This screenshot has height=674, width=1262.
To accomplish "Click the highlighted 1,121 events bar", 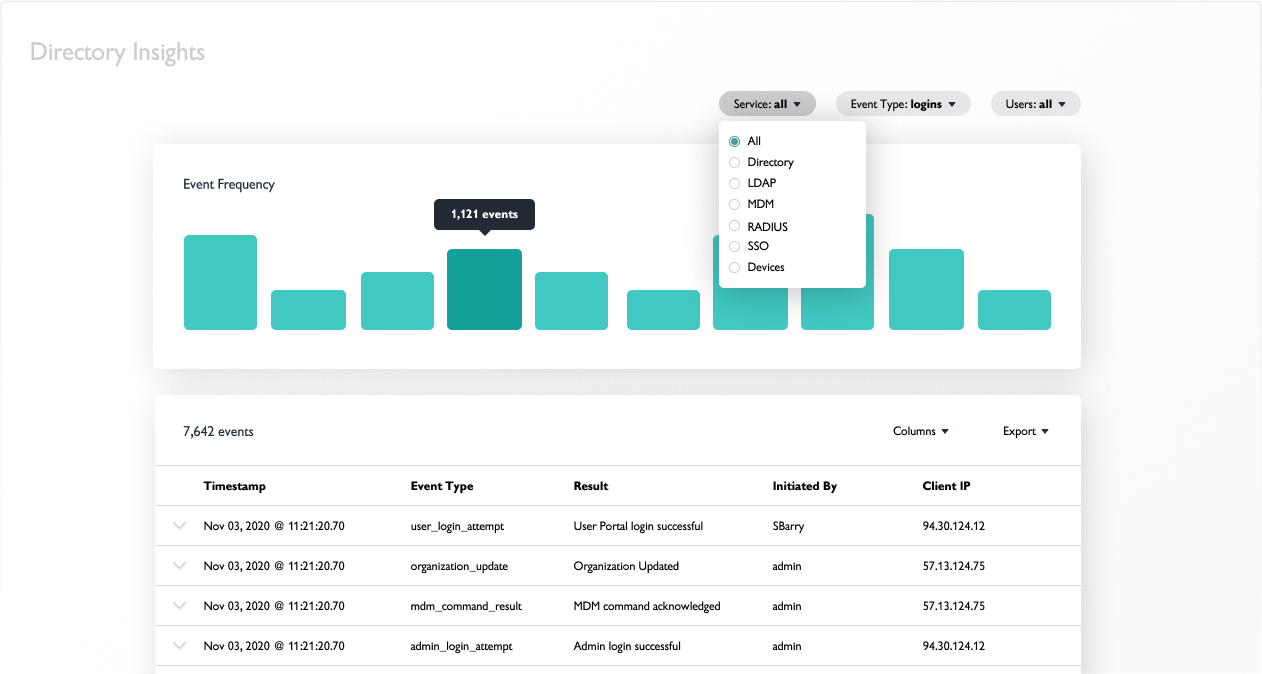I will coord(484,290).
